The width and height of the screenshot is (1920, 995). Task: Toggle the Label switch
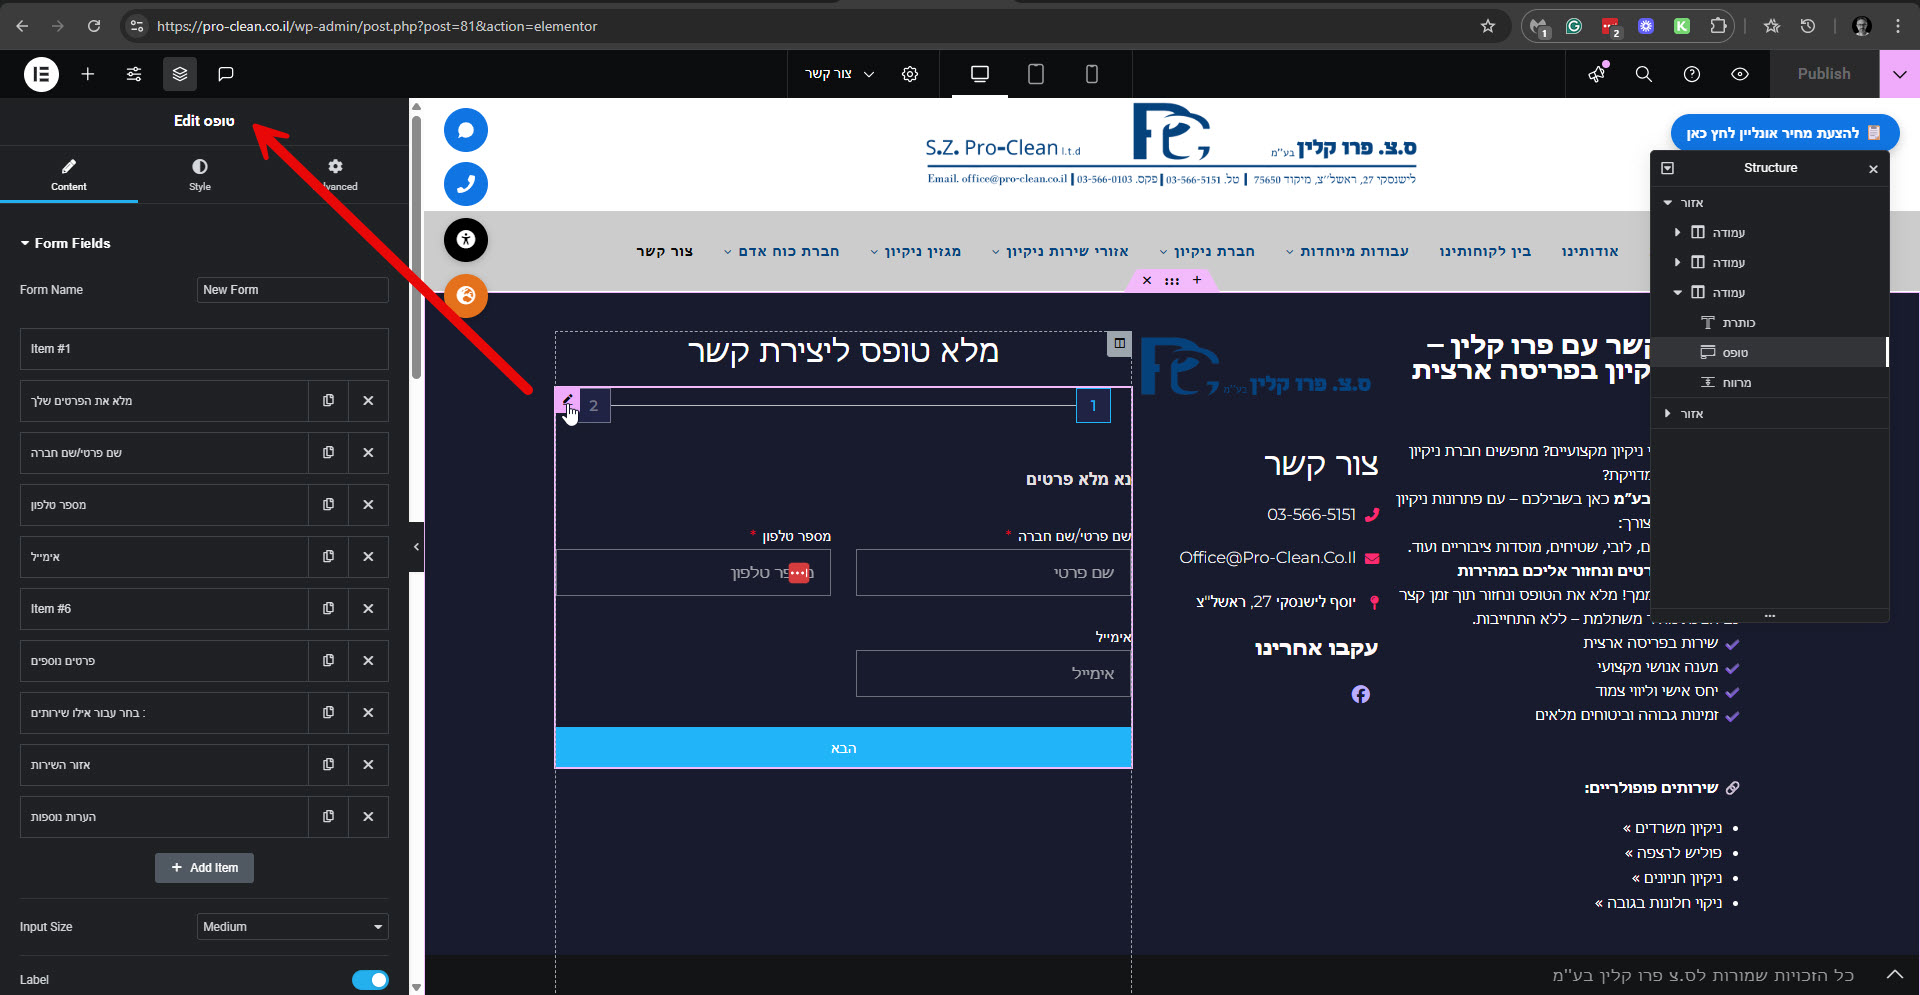click(370, 980)
